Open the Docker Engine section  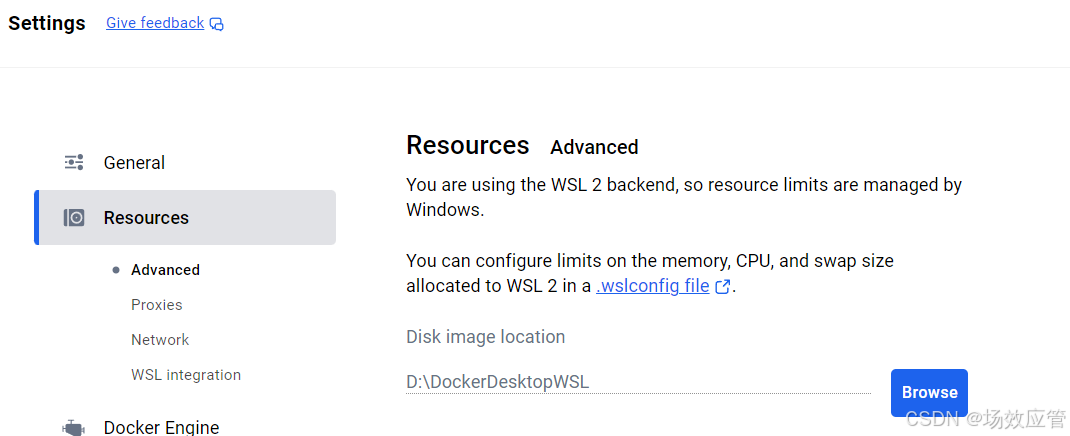[x=161, y=427]
